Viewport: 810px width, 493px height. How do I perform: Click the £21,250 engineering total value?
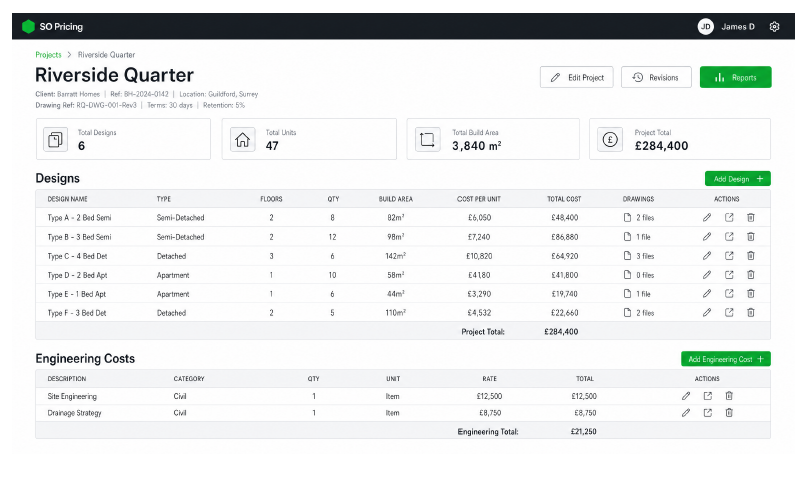[x=584, y=432]
